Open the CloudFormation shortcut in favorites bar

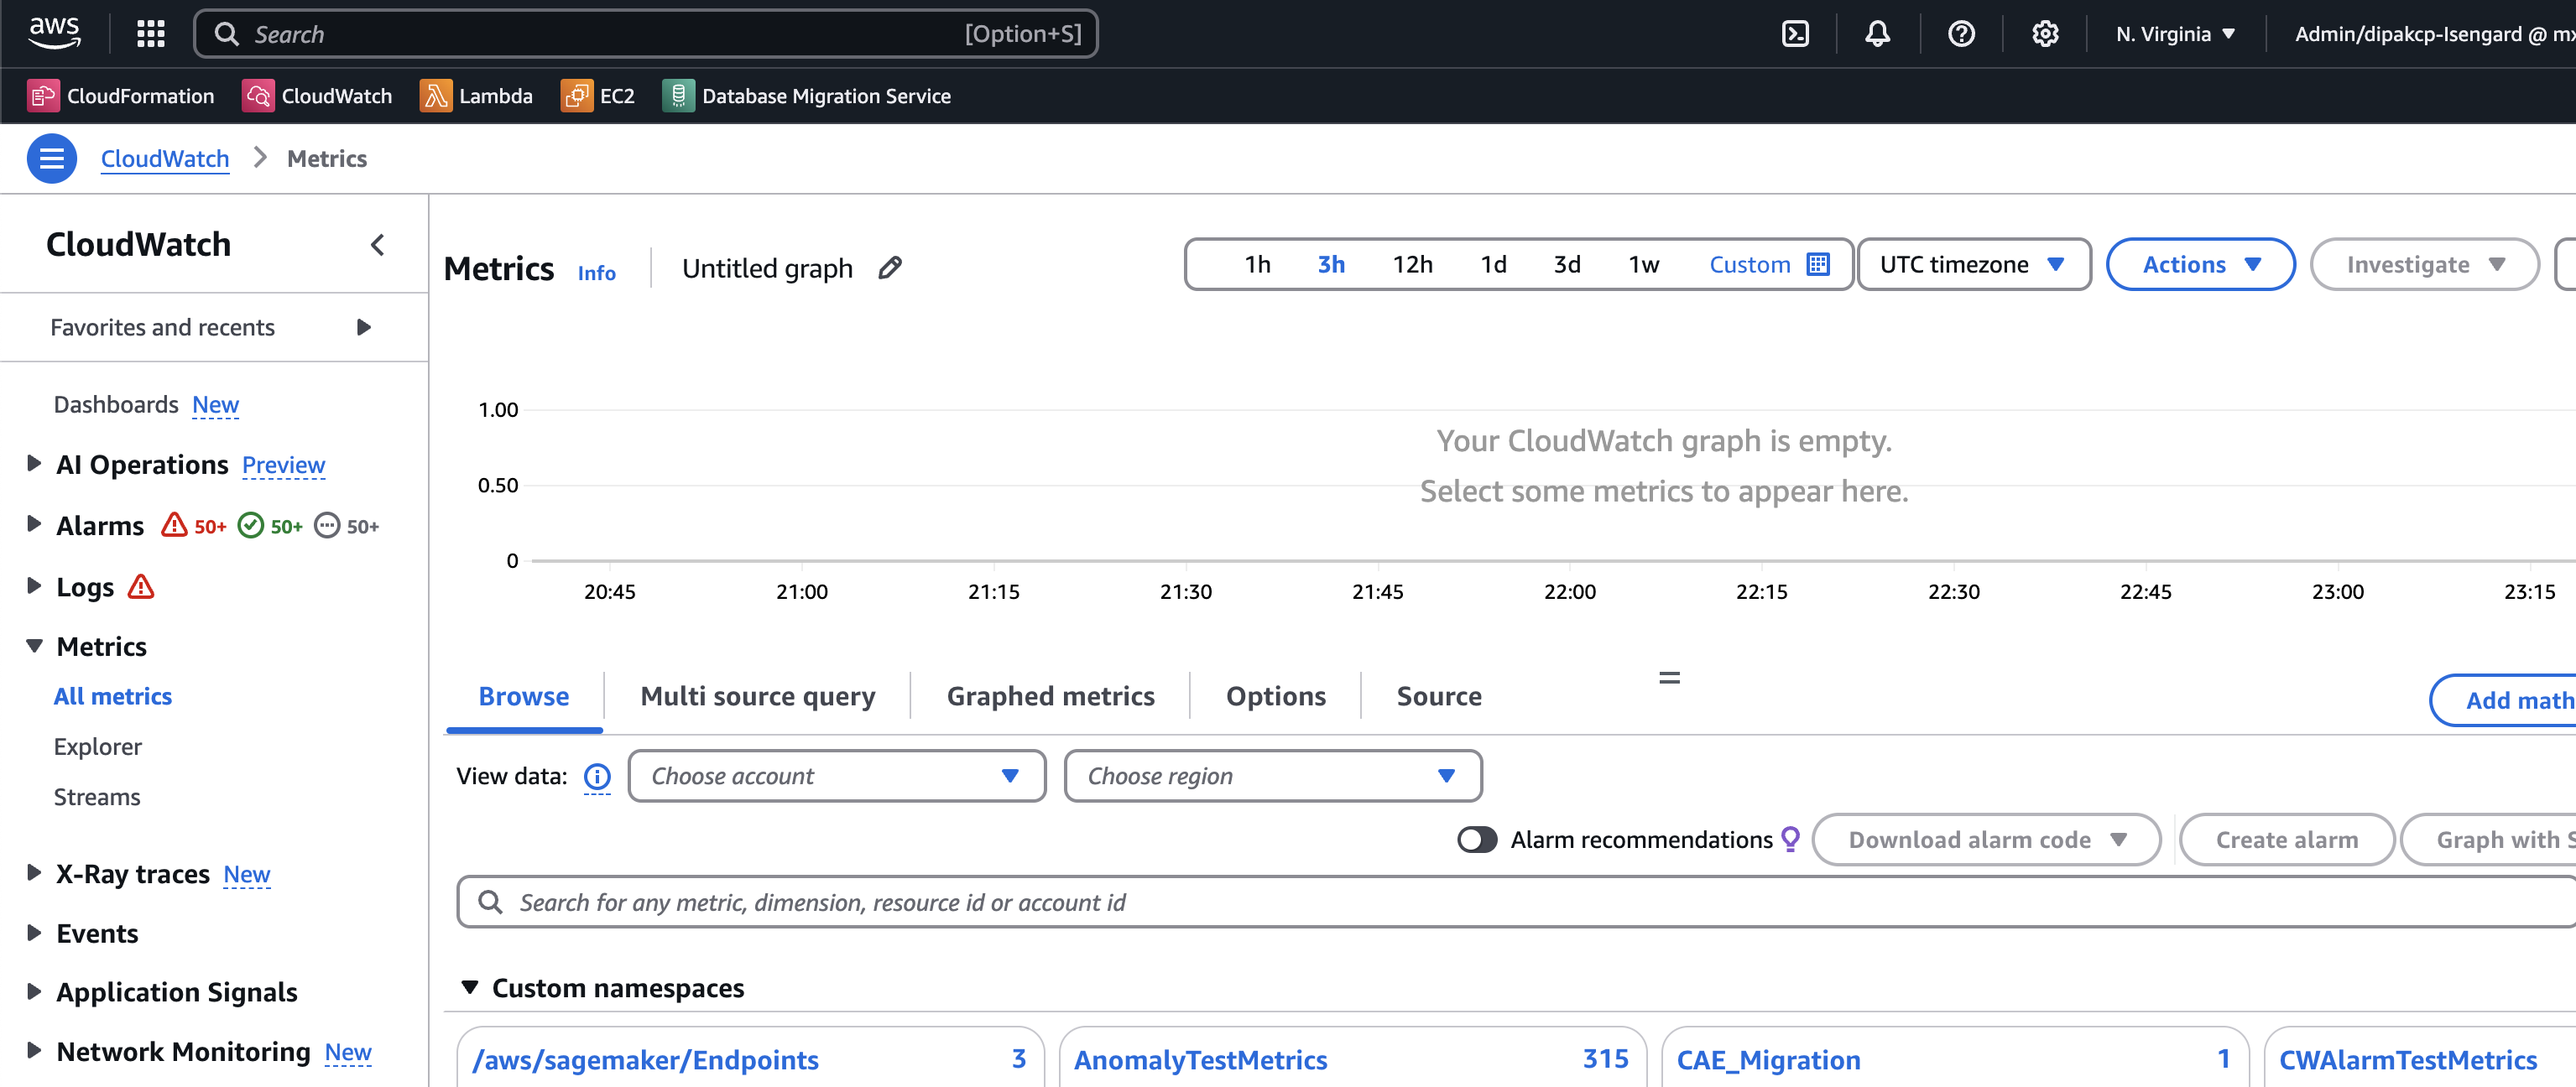pyautogui.click(x=121, y=96)
